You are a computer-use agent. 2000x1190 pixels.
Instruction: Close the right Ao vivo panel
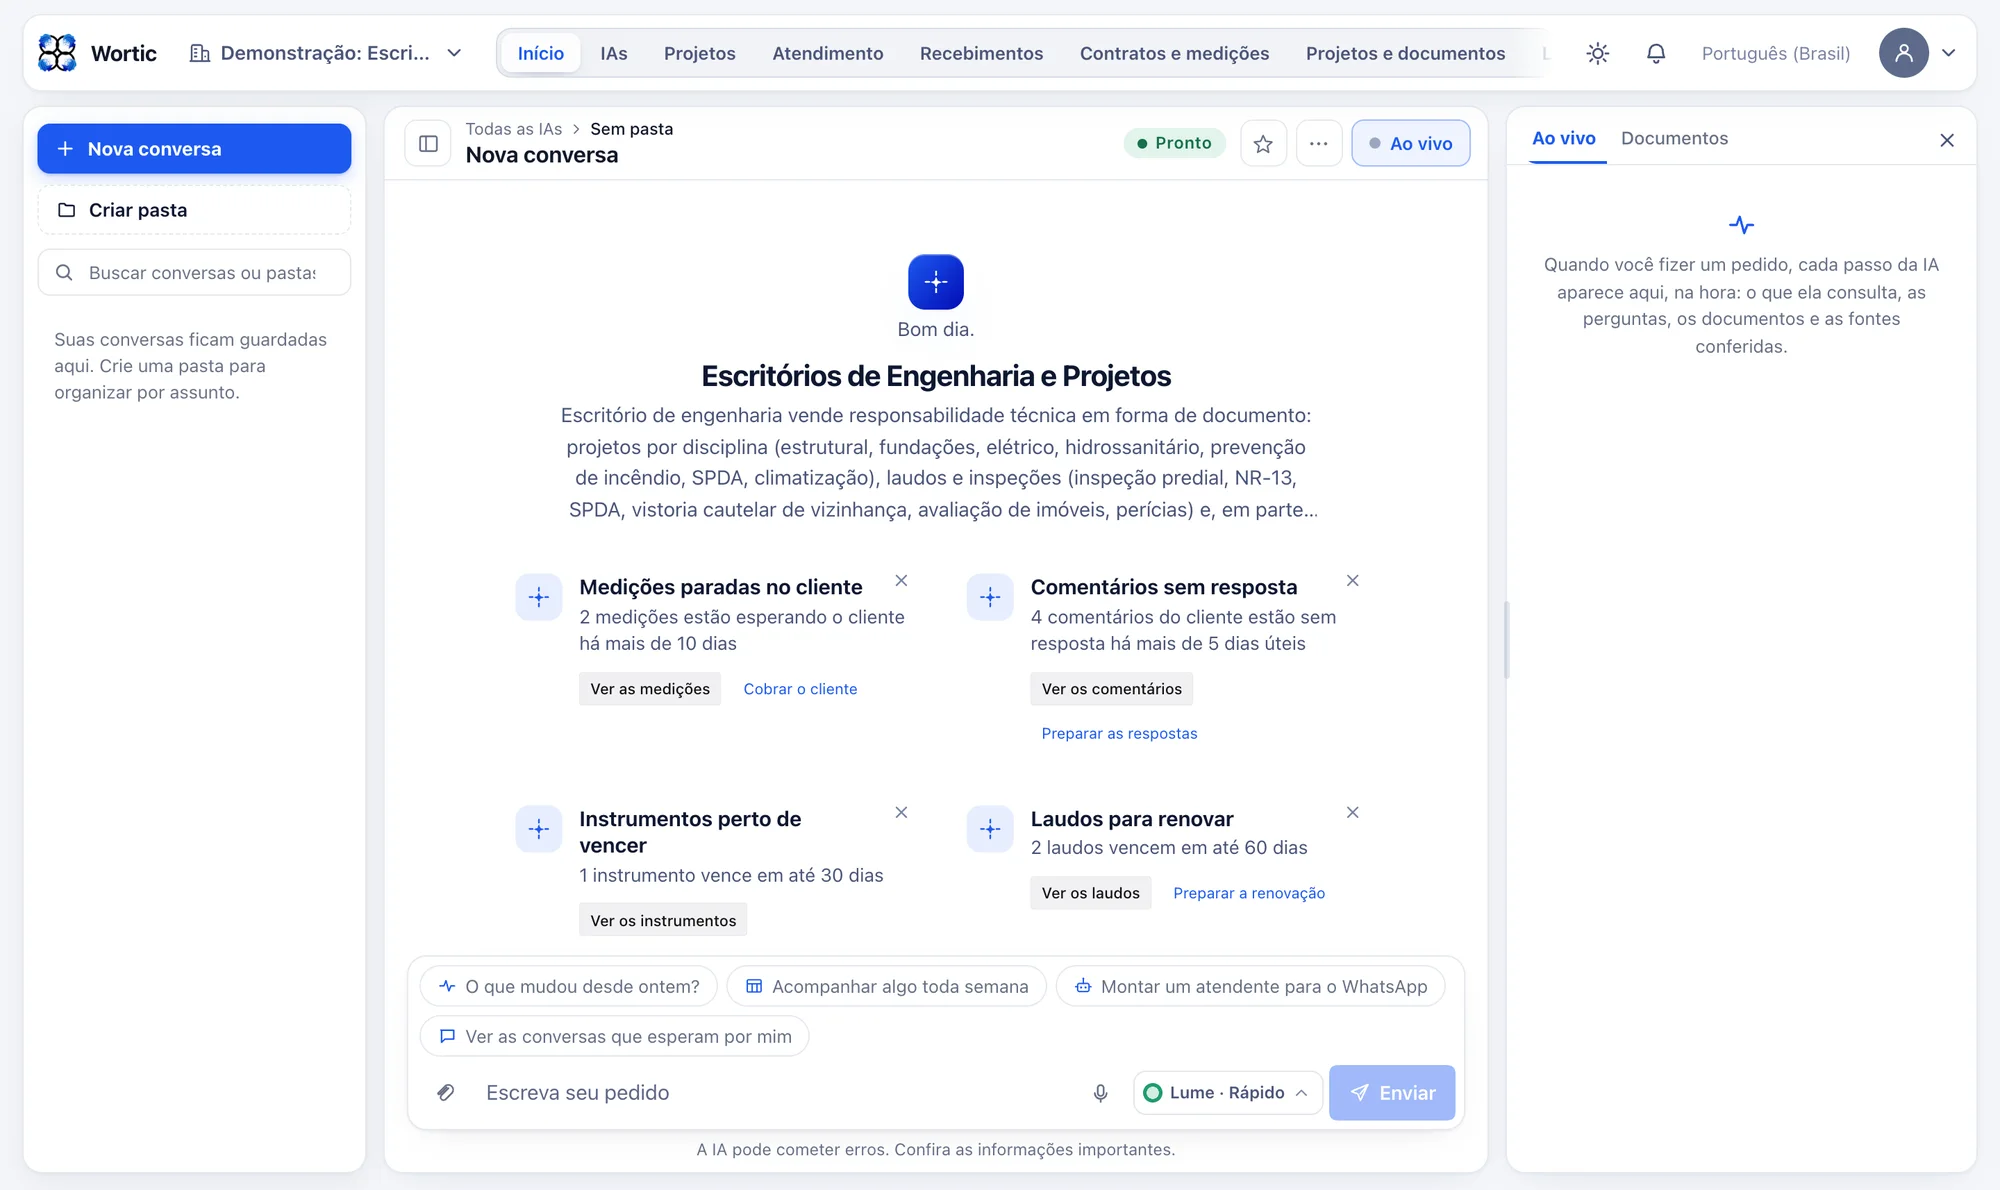pos(1946,140)
